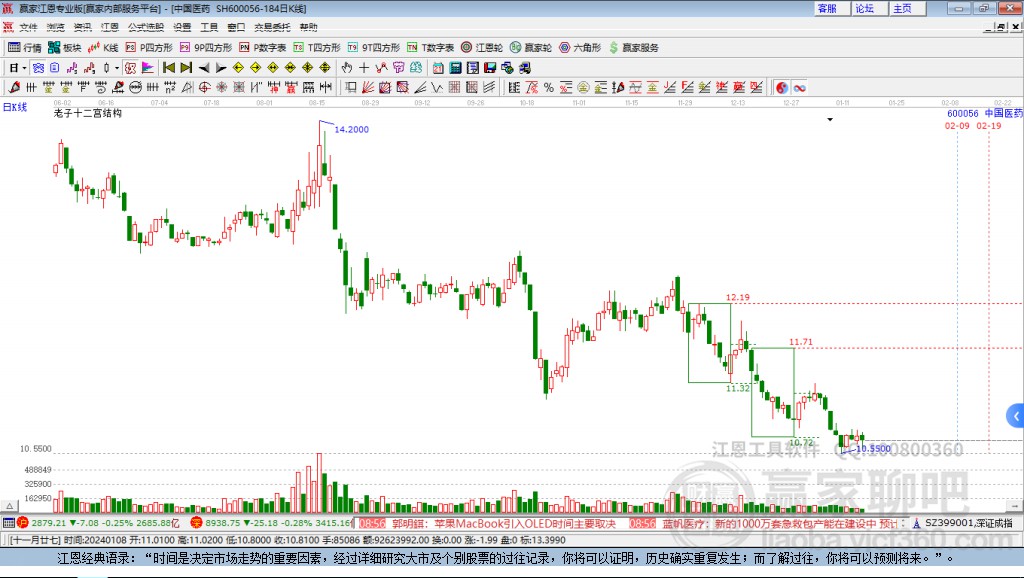Select the percent % retracement tool
The width and height of the screenshot is (1024, 578).
pos(549,88)
